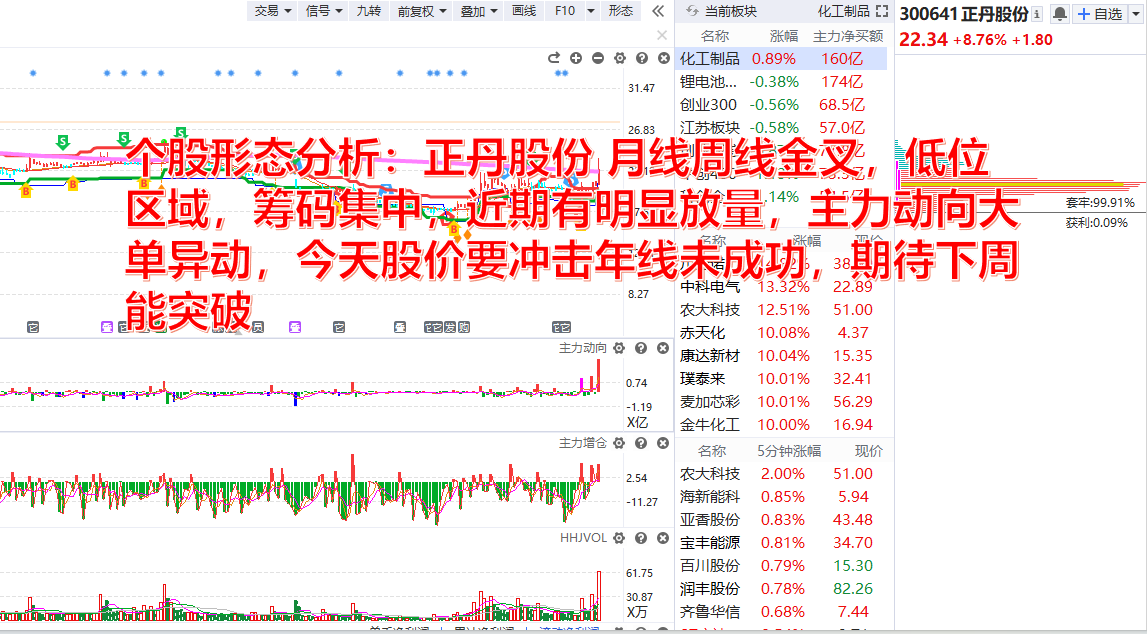Click the 主力增仓 indicator label
The image size is (1147, 634).
click(x=583, y=443)
